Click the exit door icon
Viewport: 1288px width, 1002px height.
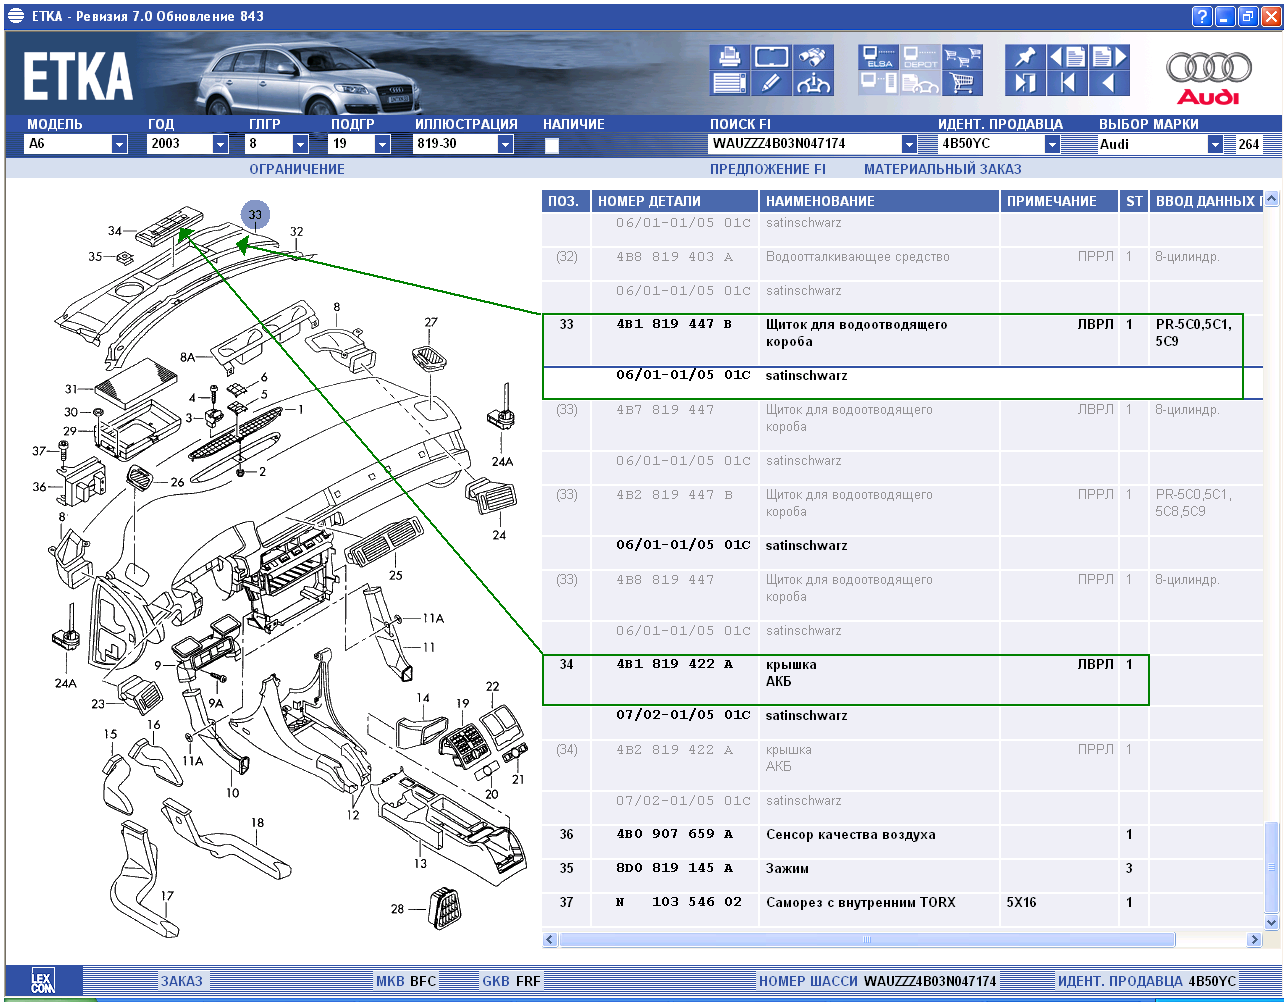click(x=1025, y=83)
